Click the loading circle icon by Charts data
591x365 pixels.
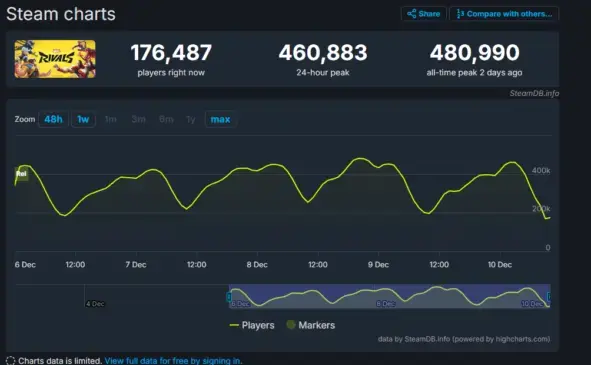tap(11, 360)
